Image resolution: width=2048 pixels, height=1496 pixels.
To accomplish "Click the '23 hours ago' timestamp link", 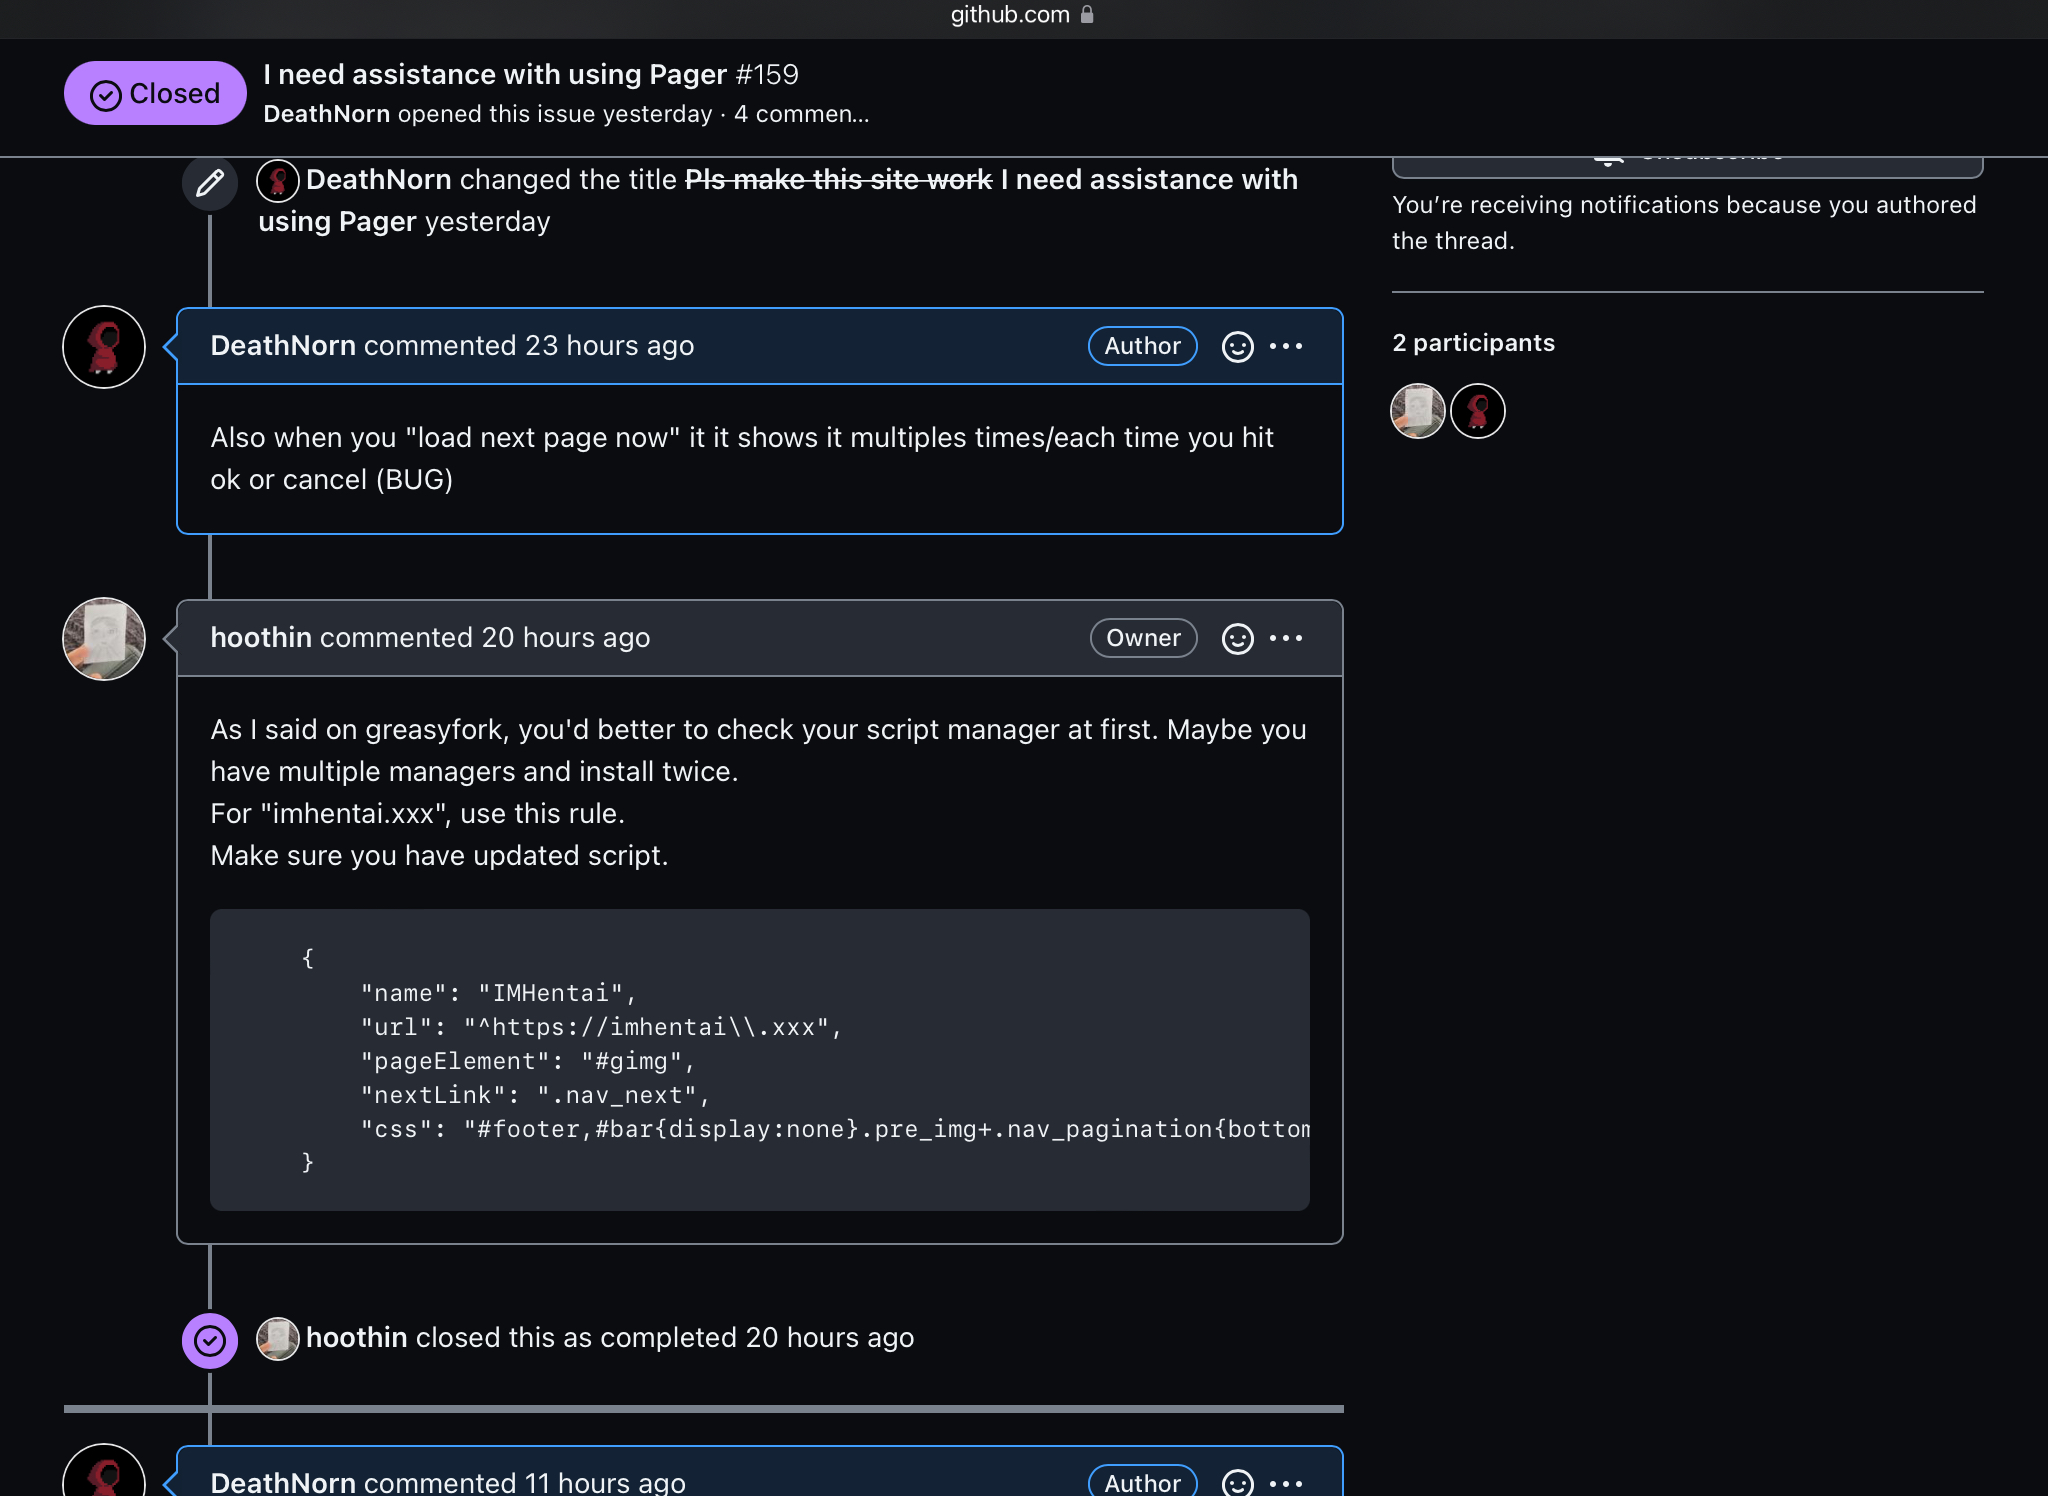I will (x=609, y=346).
